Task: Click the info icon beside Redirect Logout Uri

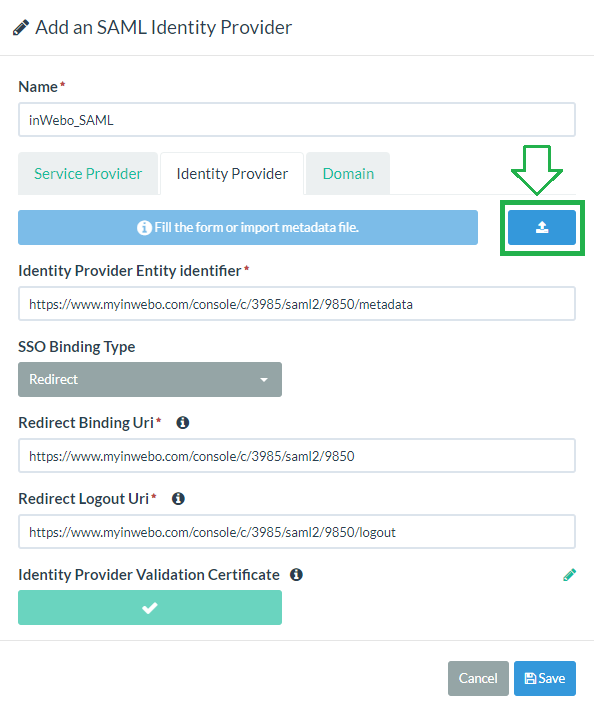Action: tap(178, 499)
